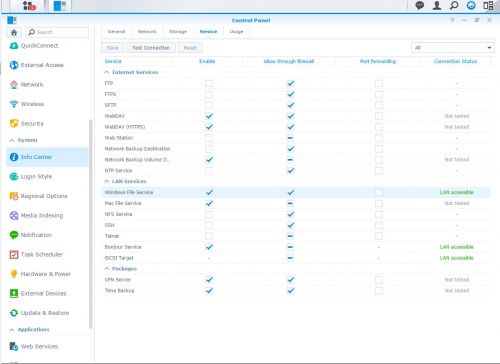500x364 pixels.
Task: Click the Reset button
Action: (x=190, y=48)
